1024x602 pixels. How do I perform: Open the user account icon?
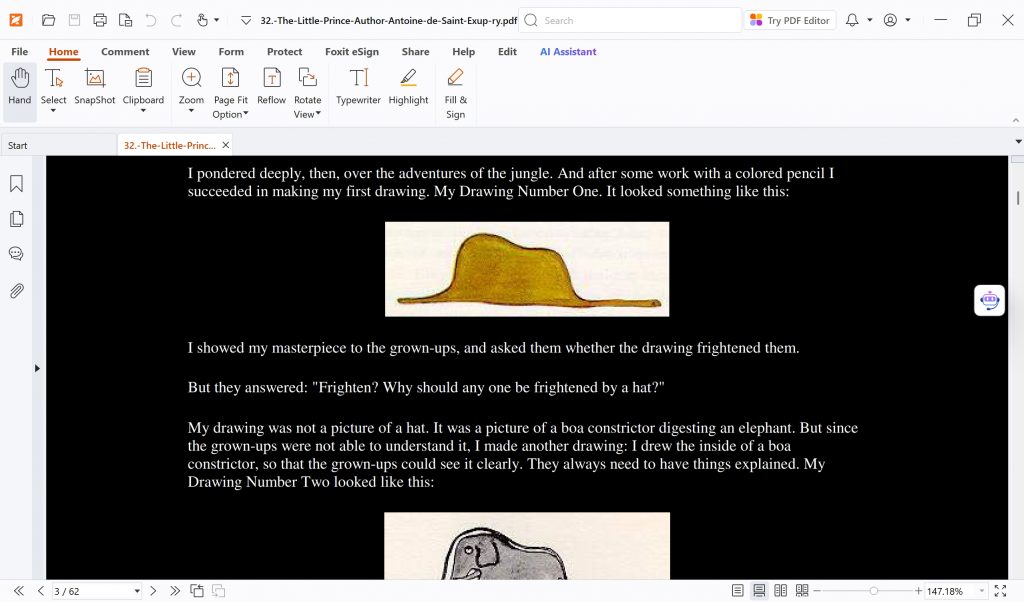pos(890,20)
